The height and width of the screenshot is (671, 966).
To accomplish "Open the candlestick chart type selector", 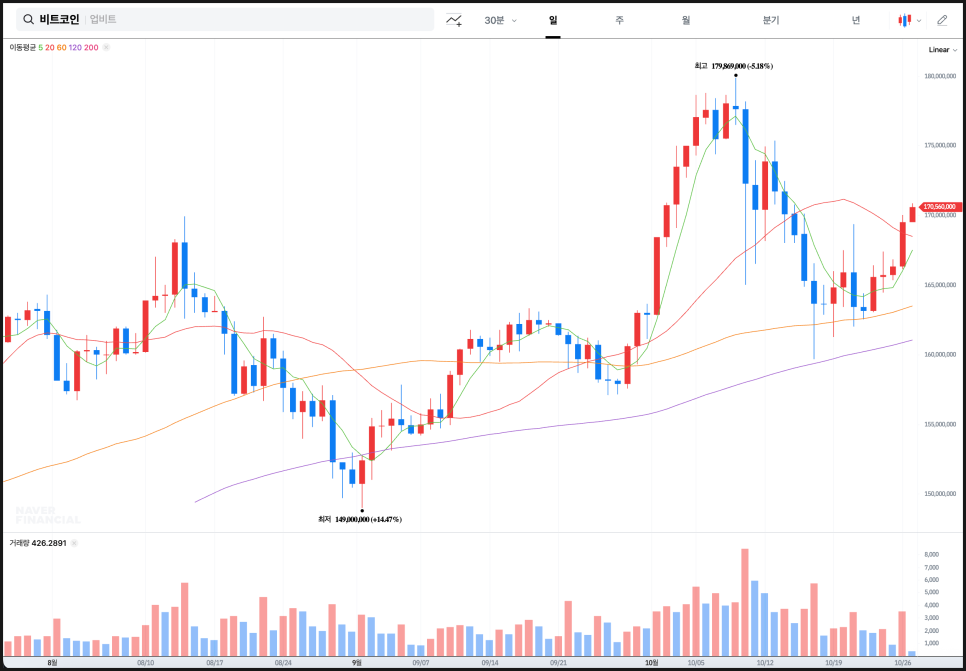I will (905, 20).
